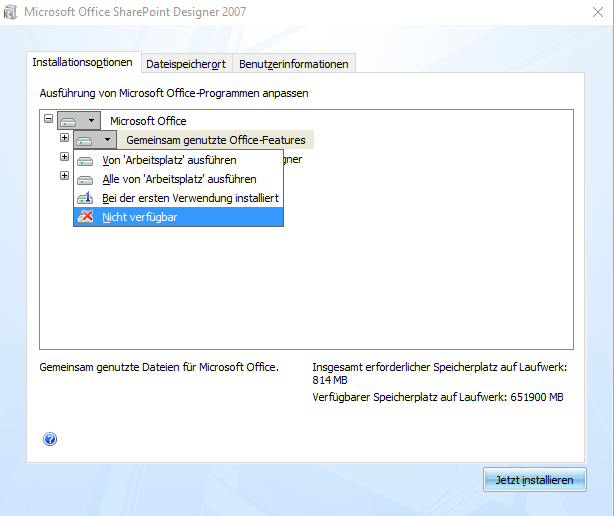Viewport: 614px width, 516px height.
Task: Select 'Alle von Arbeitsplatz ausführen' option
Action: [x=179, y=179]
